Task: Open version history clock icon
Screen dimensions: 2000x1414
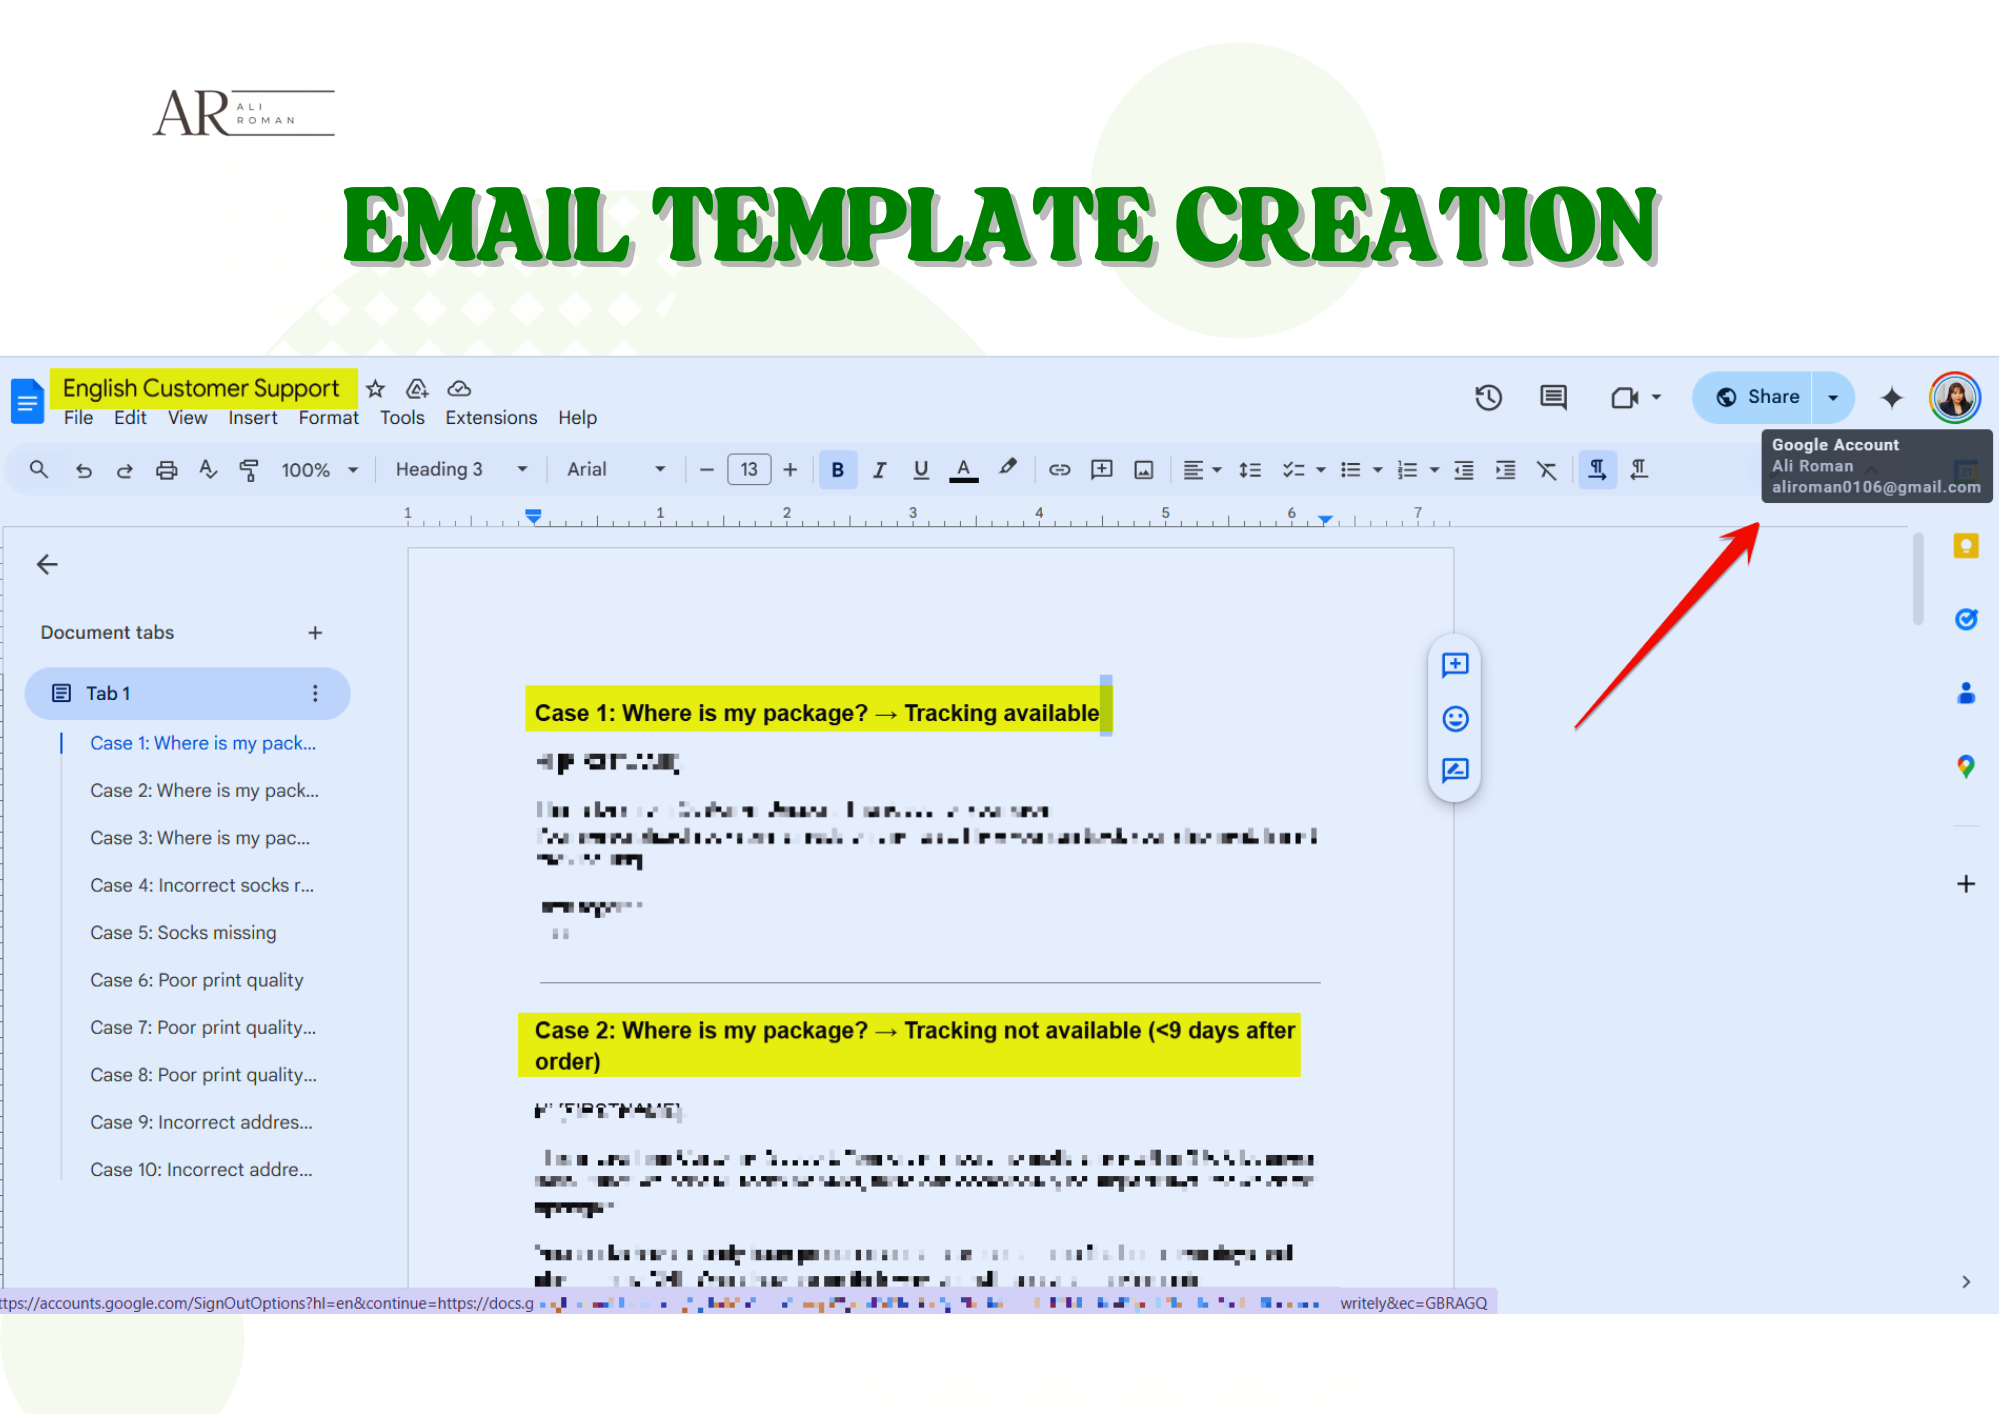Action: point(1488,397)
